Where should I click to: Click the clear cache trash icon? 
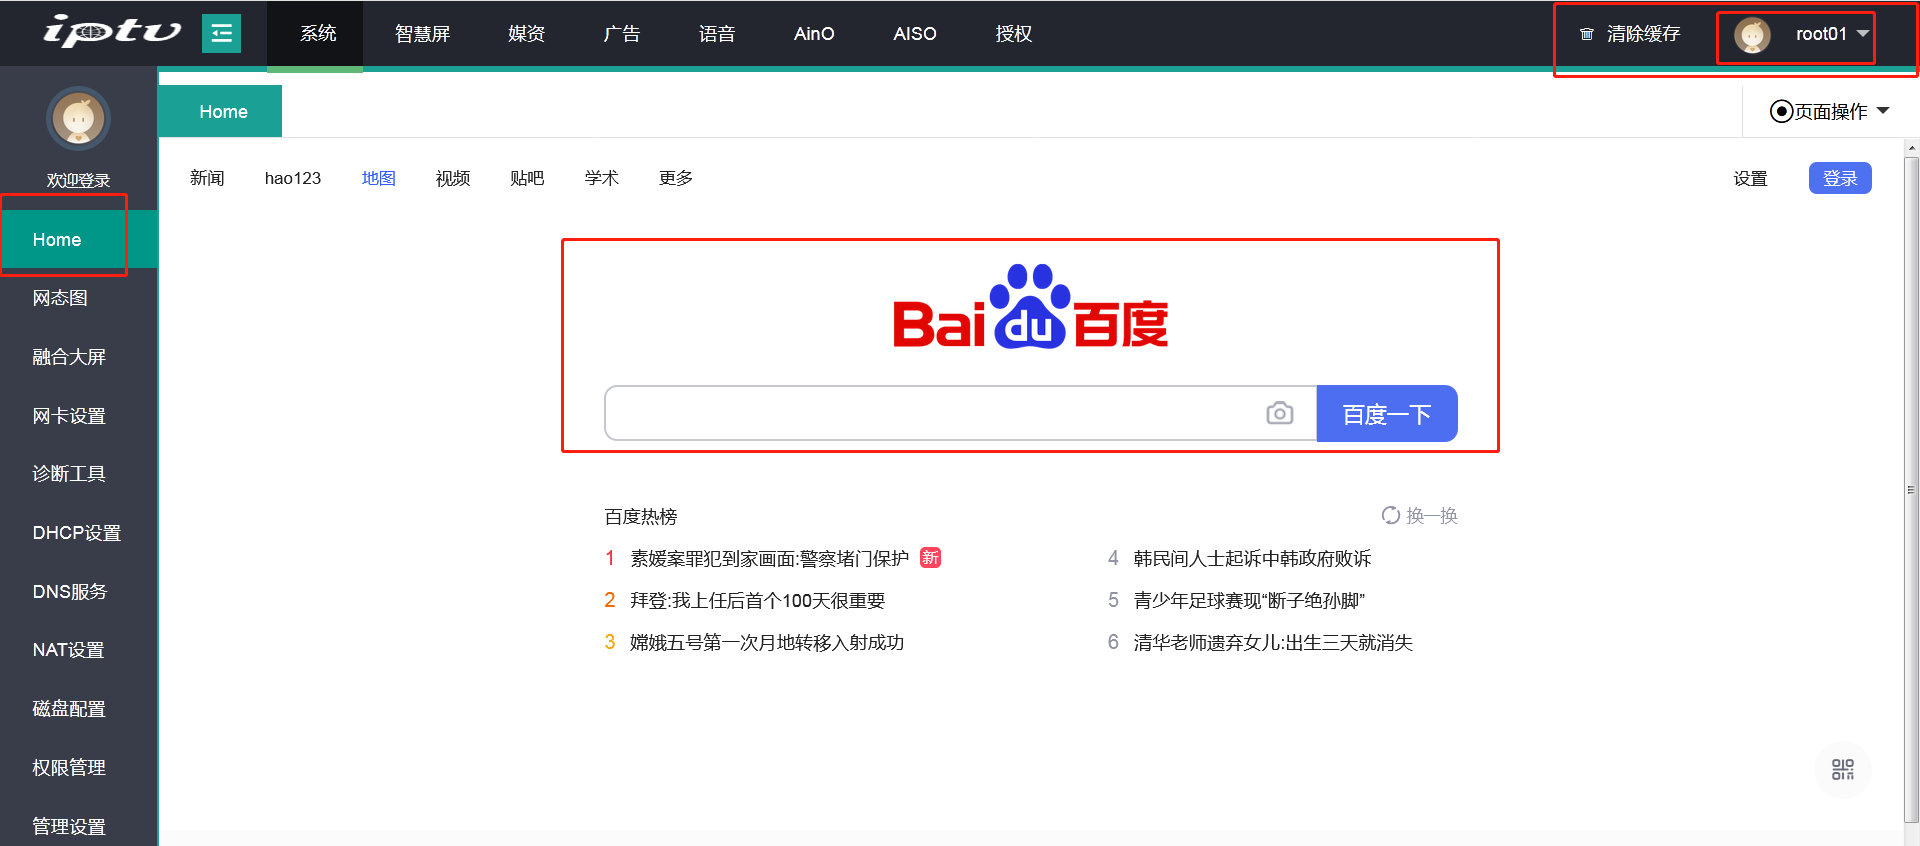1586,34
